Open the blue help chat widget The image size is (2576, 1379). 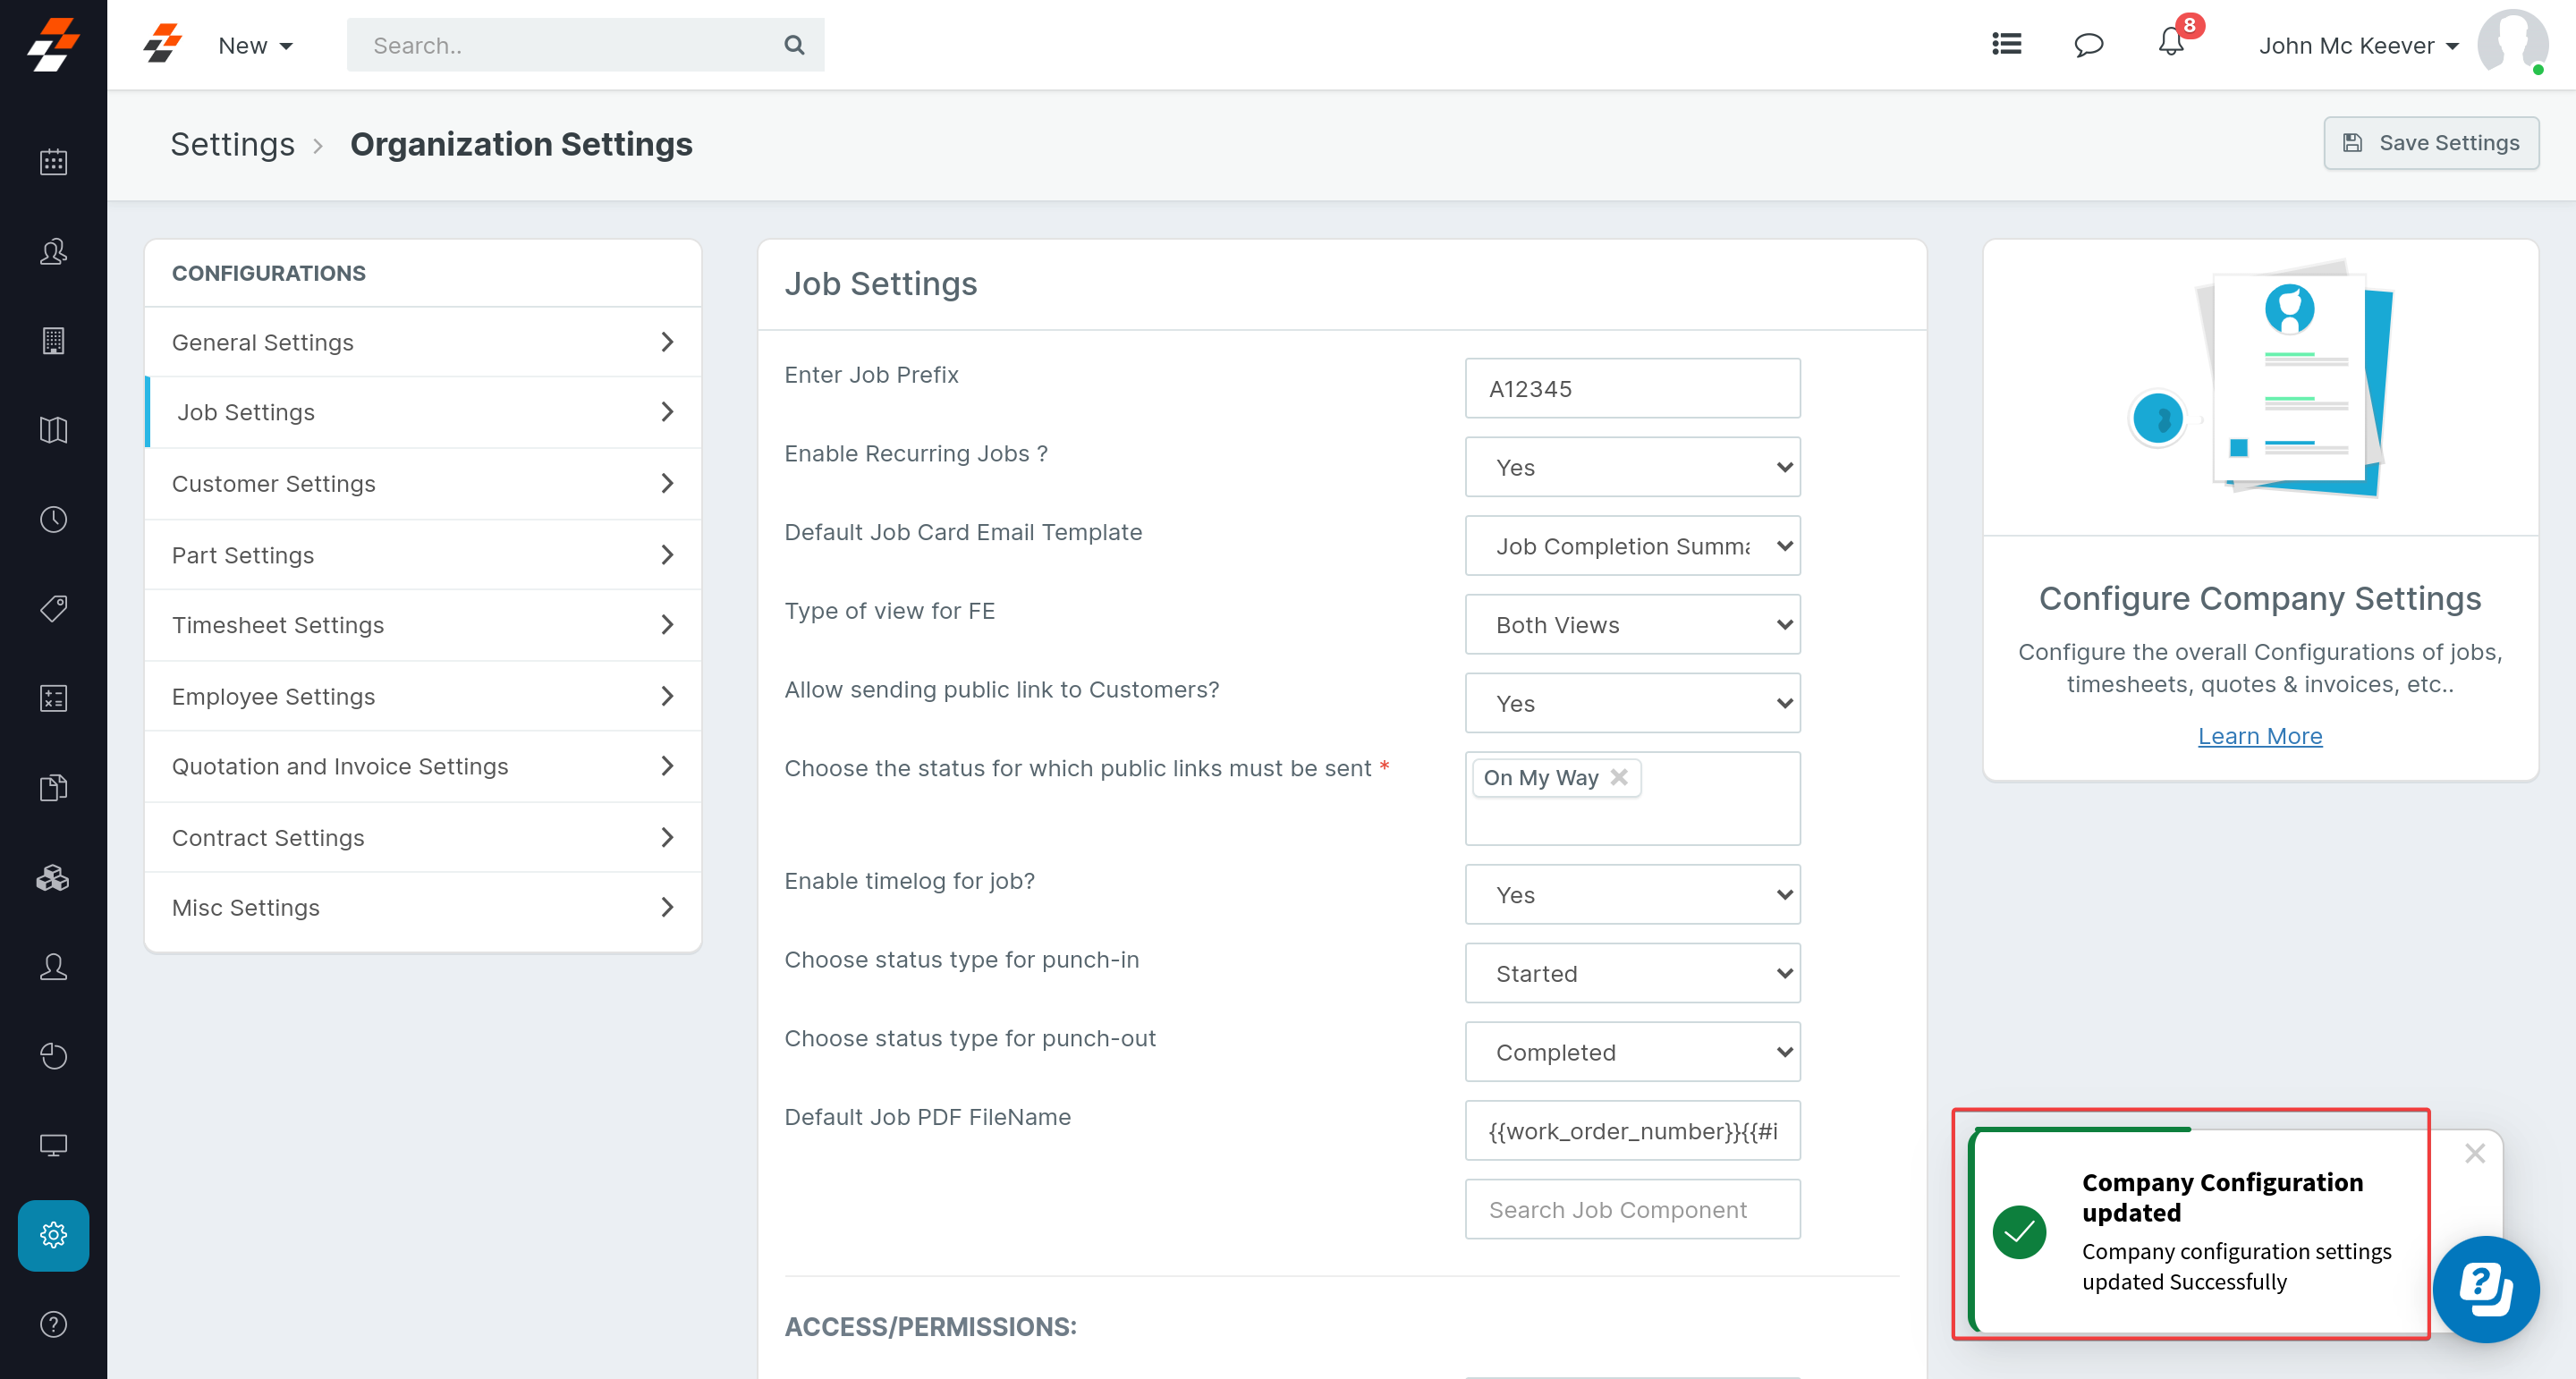(2485, 1289)
